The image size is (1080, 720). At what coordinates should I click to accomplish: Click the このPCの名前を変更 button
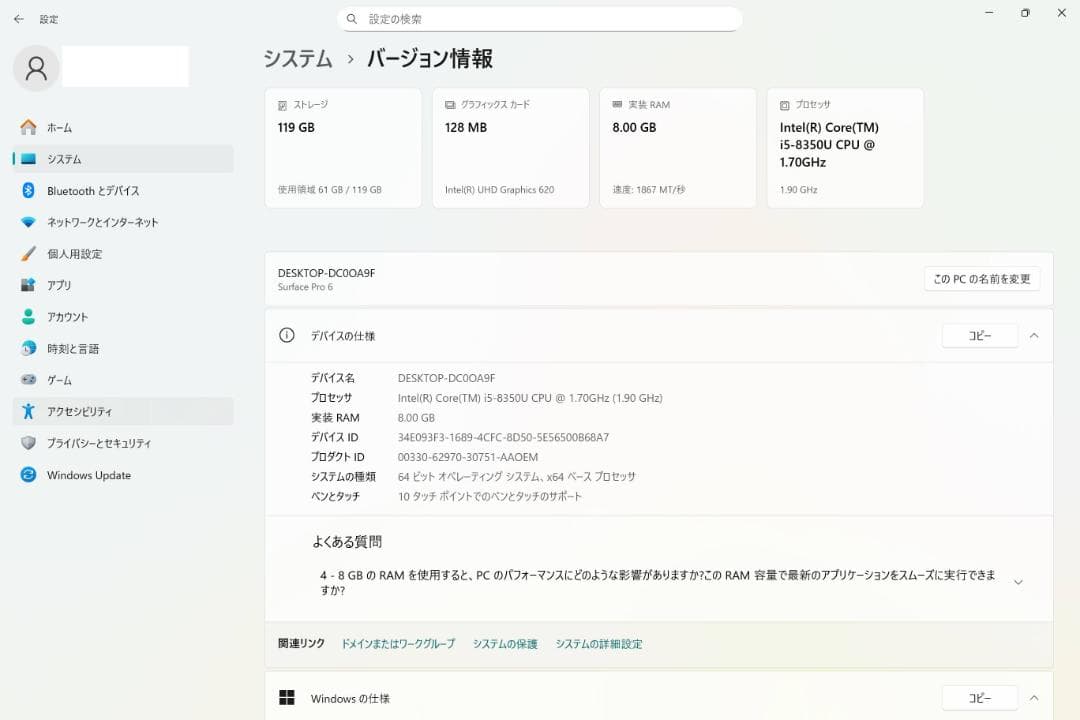[983, 279]
